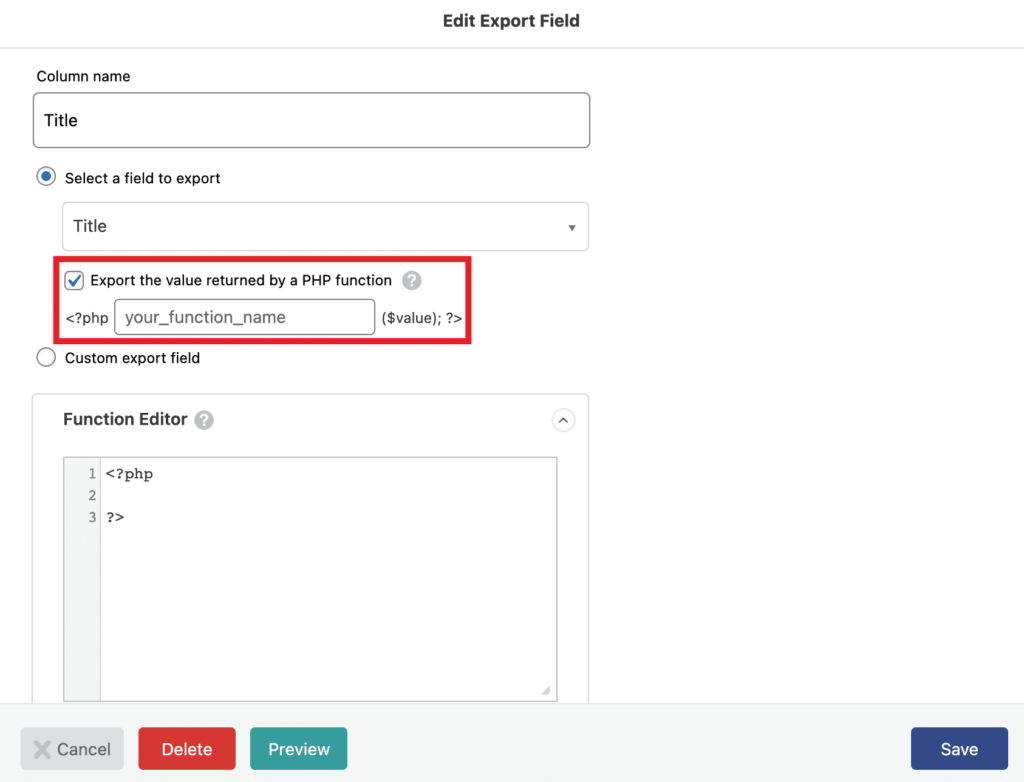Cancel editing the export field
This screenshot has height=782, width=1024.
[x=72, y=748]
